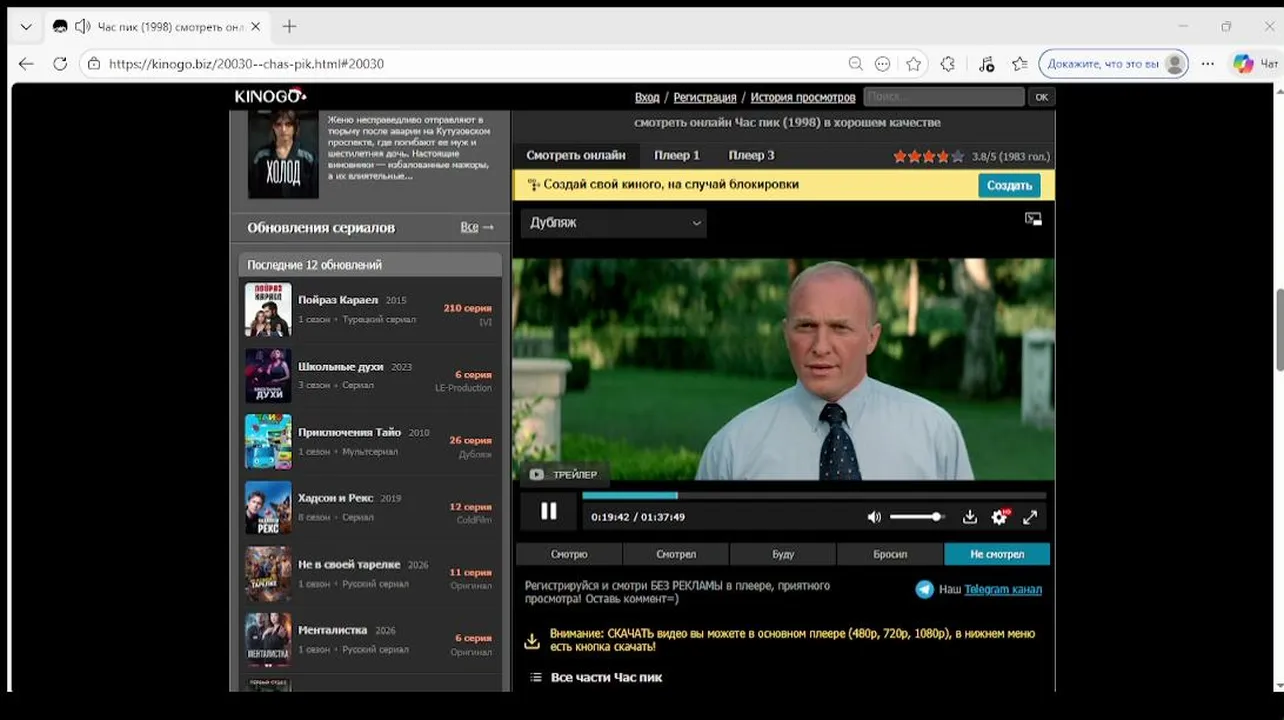Click zoom magnifier icon in address bar
The image size is (1284, 720).
(x=856, y=63)
